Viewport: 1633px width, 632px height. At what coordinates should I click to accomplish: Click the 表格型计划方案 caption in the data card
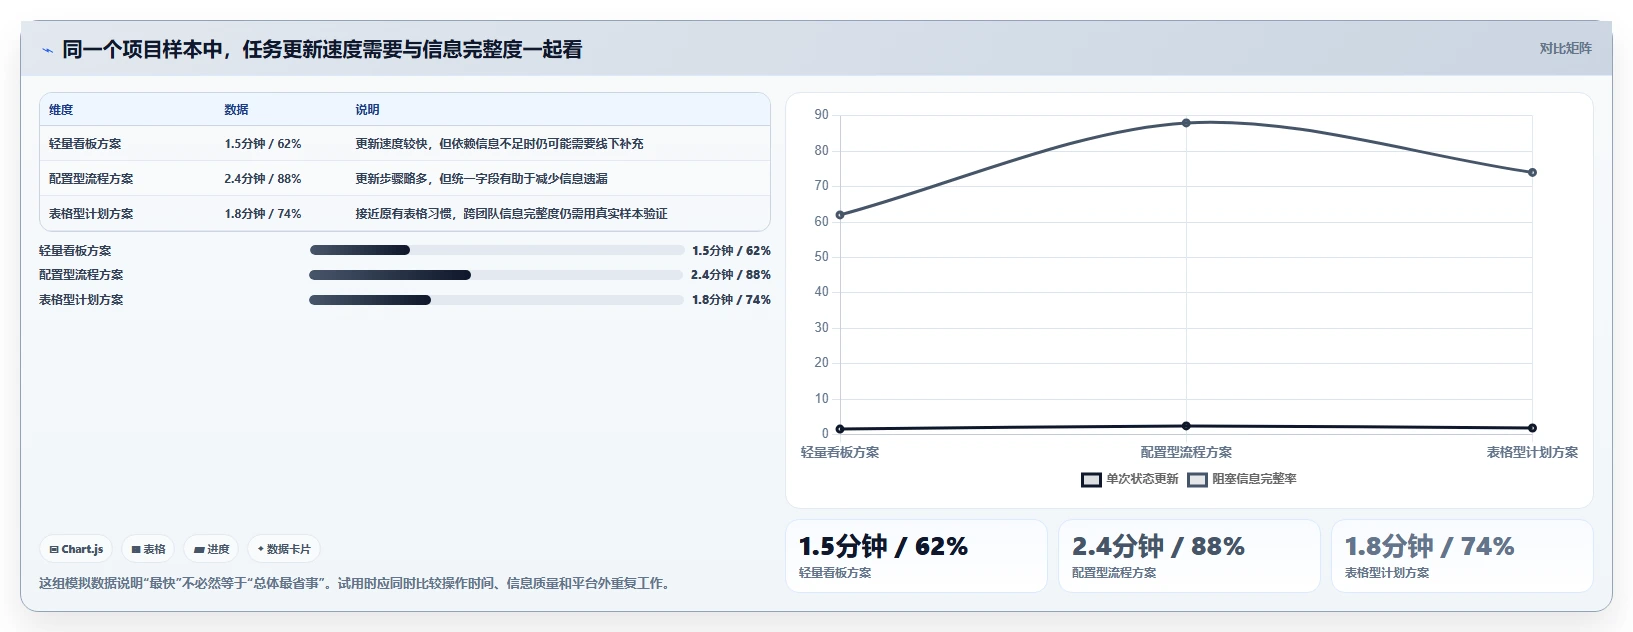point(1387,573)
